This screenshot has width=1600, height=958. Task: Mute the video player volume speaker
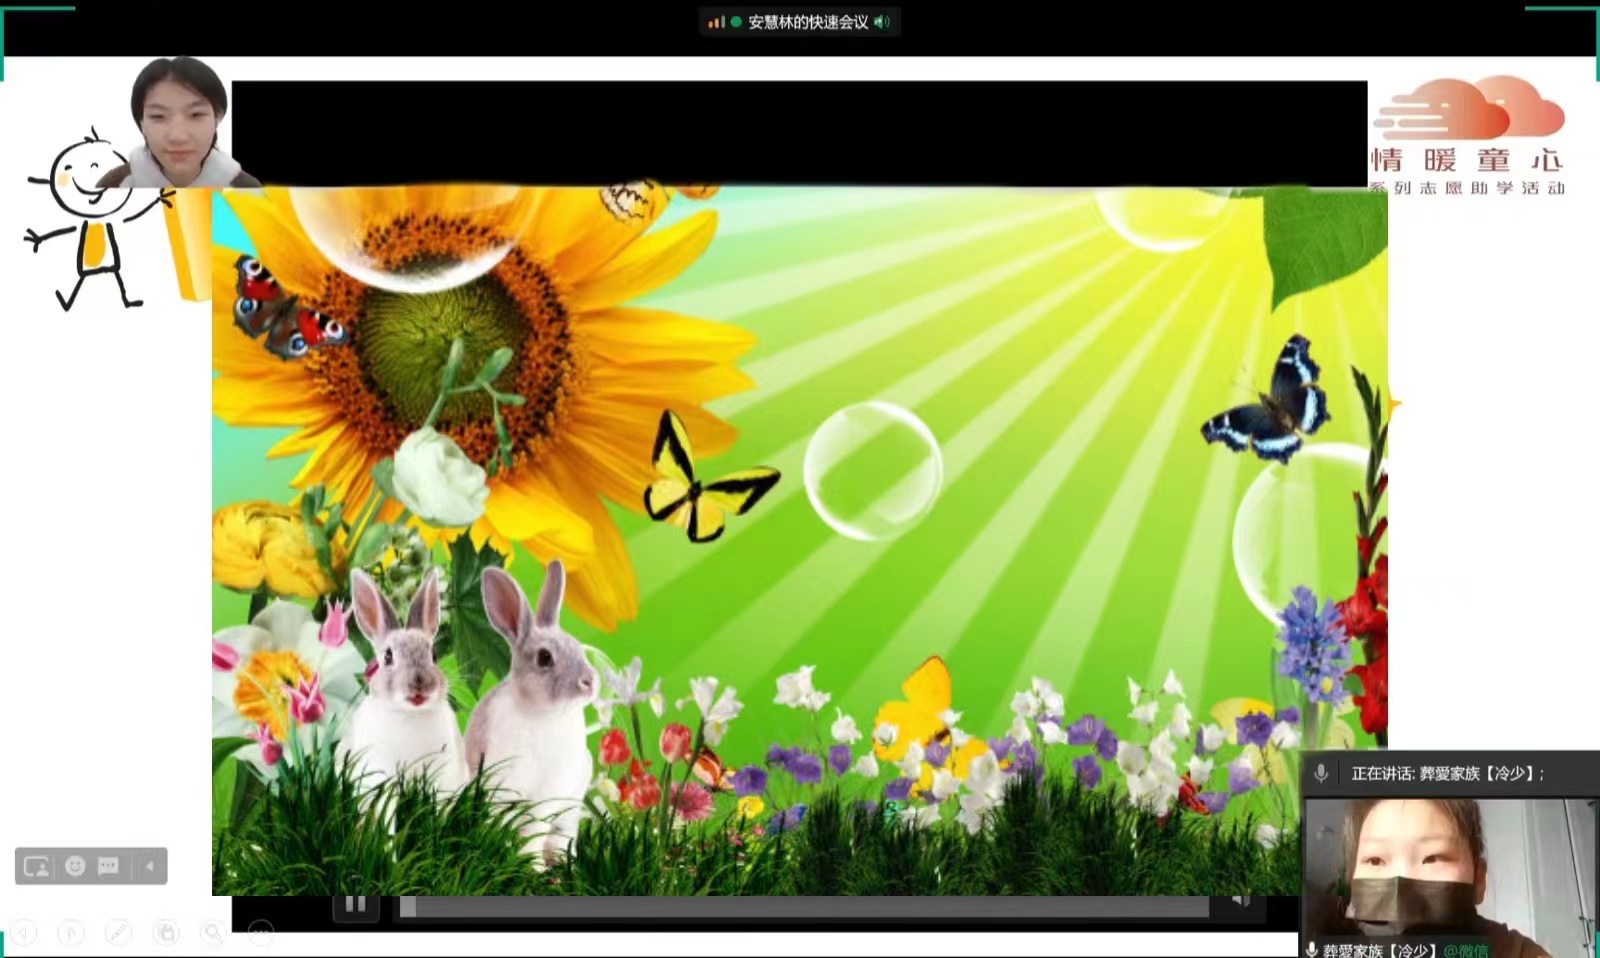[x=1241, y=901]
